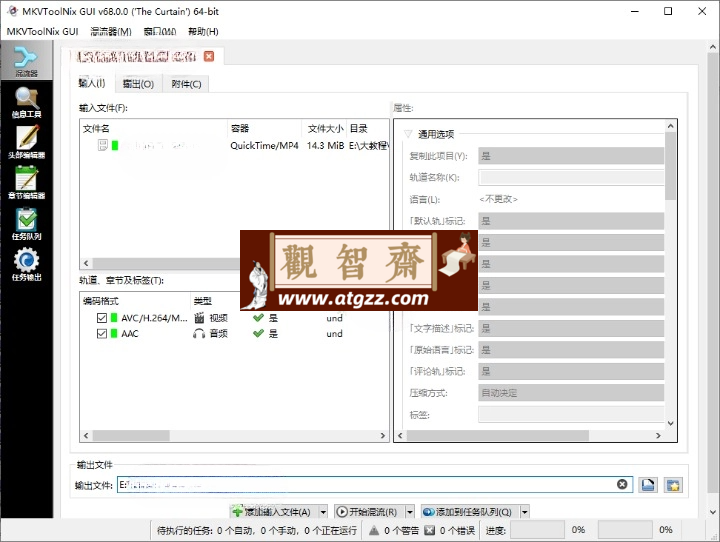Image resolution: width=720 pixels, height=542 pixels.
Task: Click the 添加到任务队列(Q) button
Action: (x=470, y=512)
